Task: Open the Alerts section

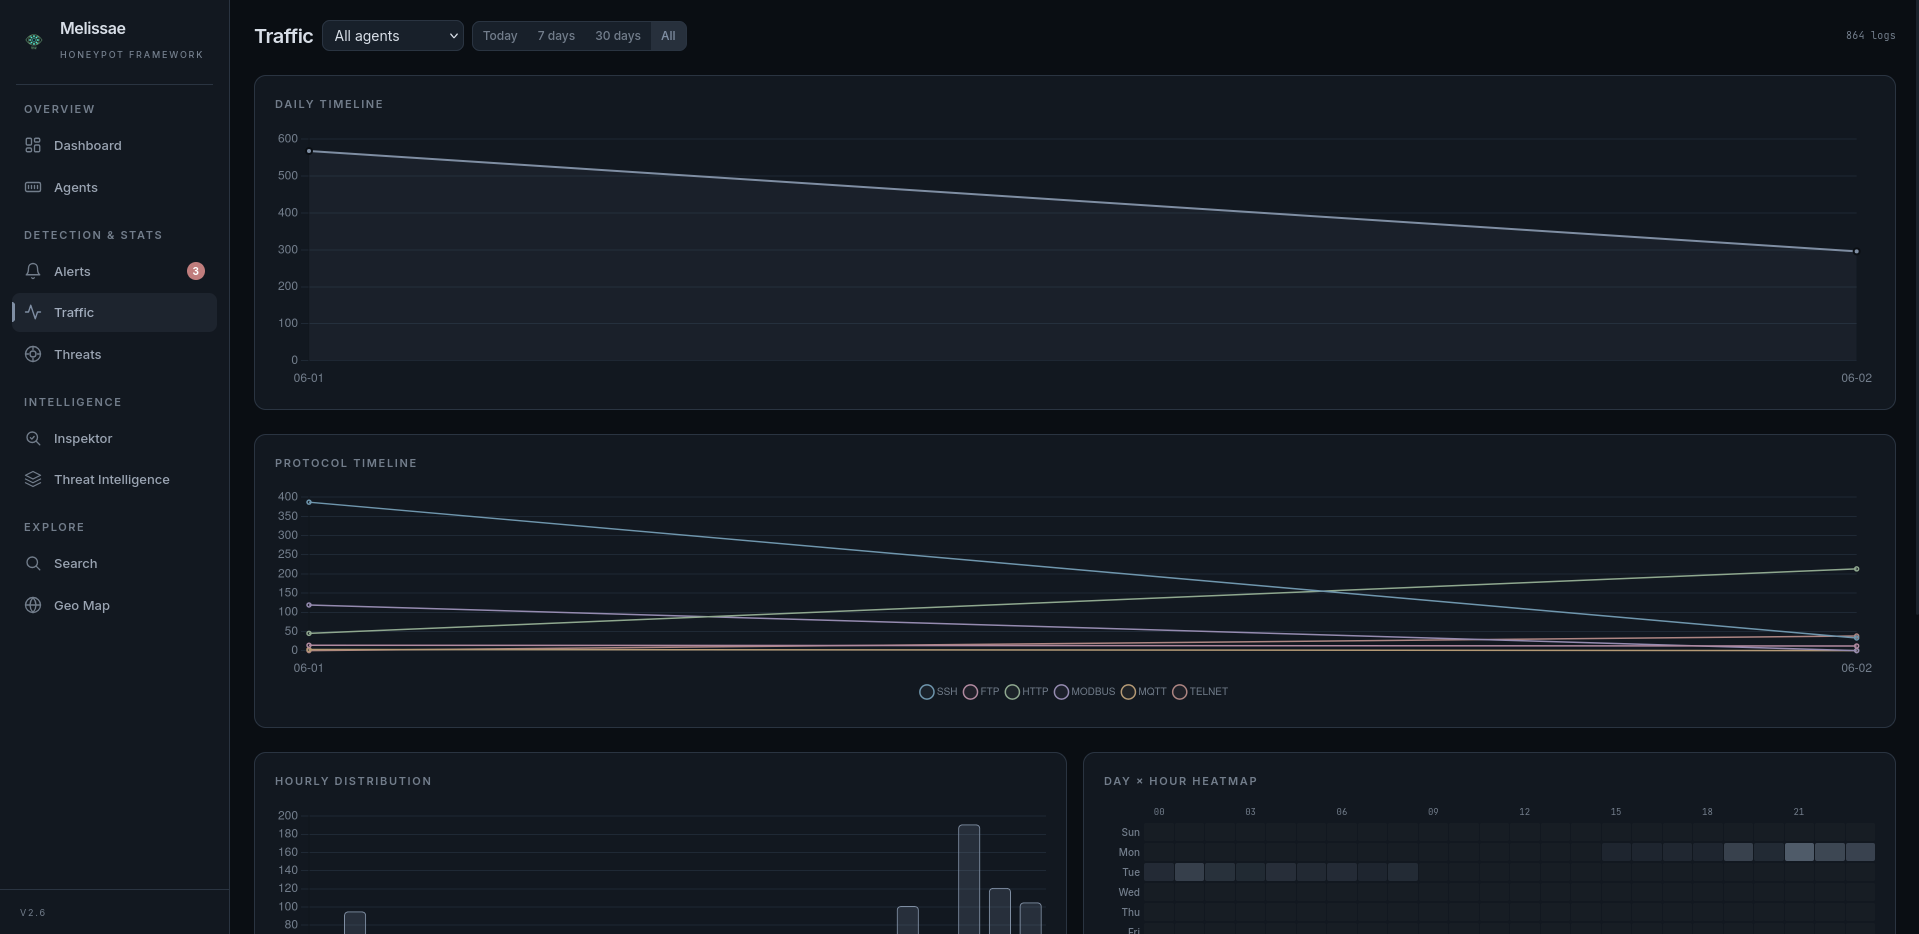Action: pos(115,271)
